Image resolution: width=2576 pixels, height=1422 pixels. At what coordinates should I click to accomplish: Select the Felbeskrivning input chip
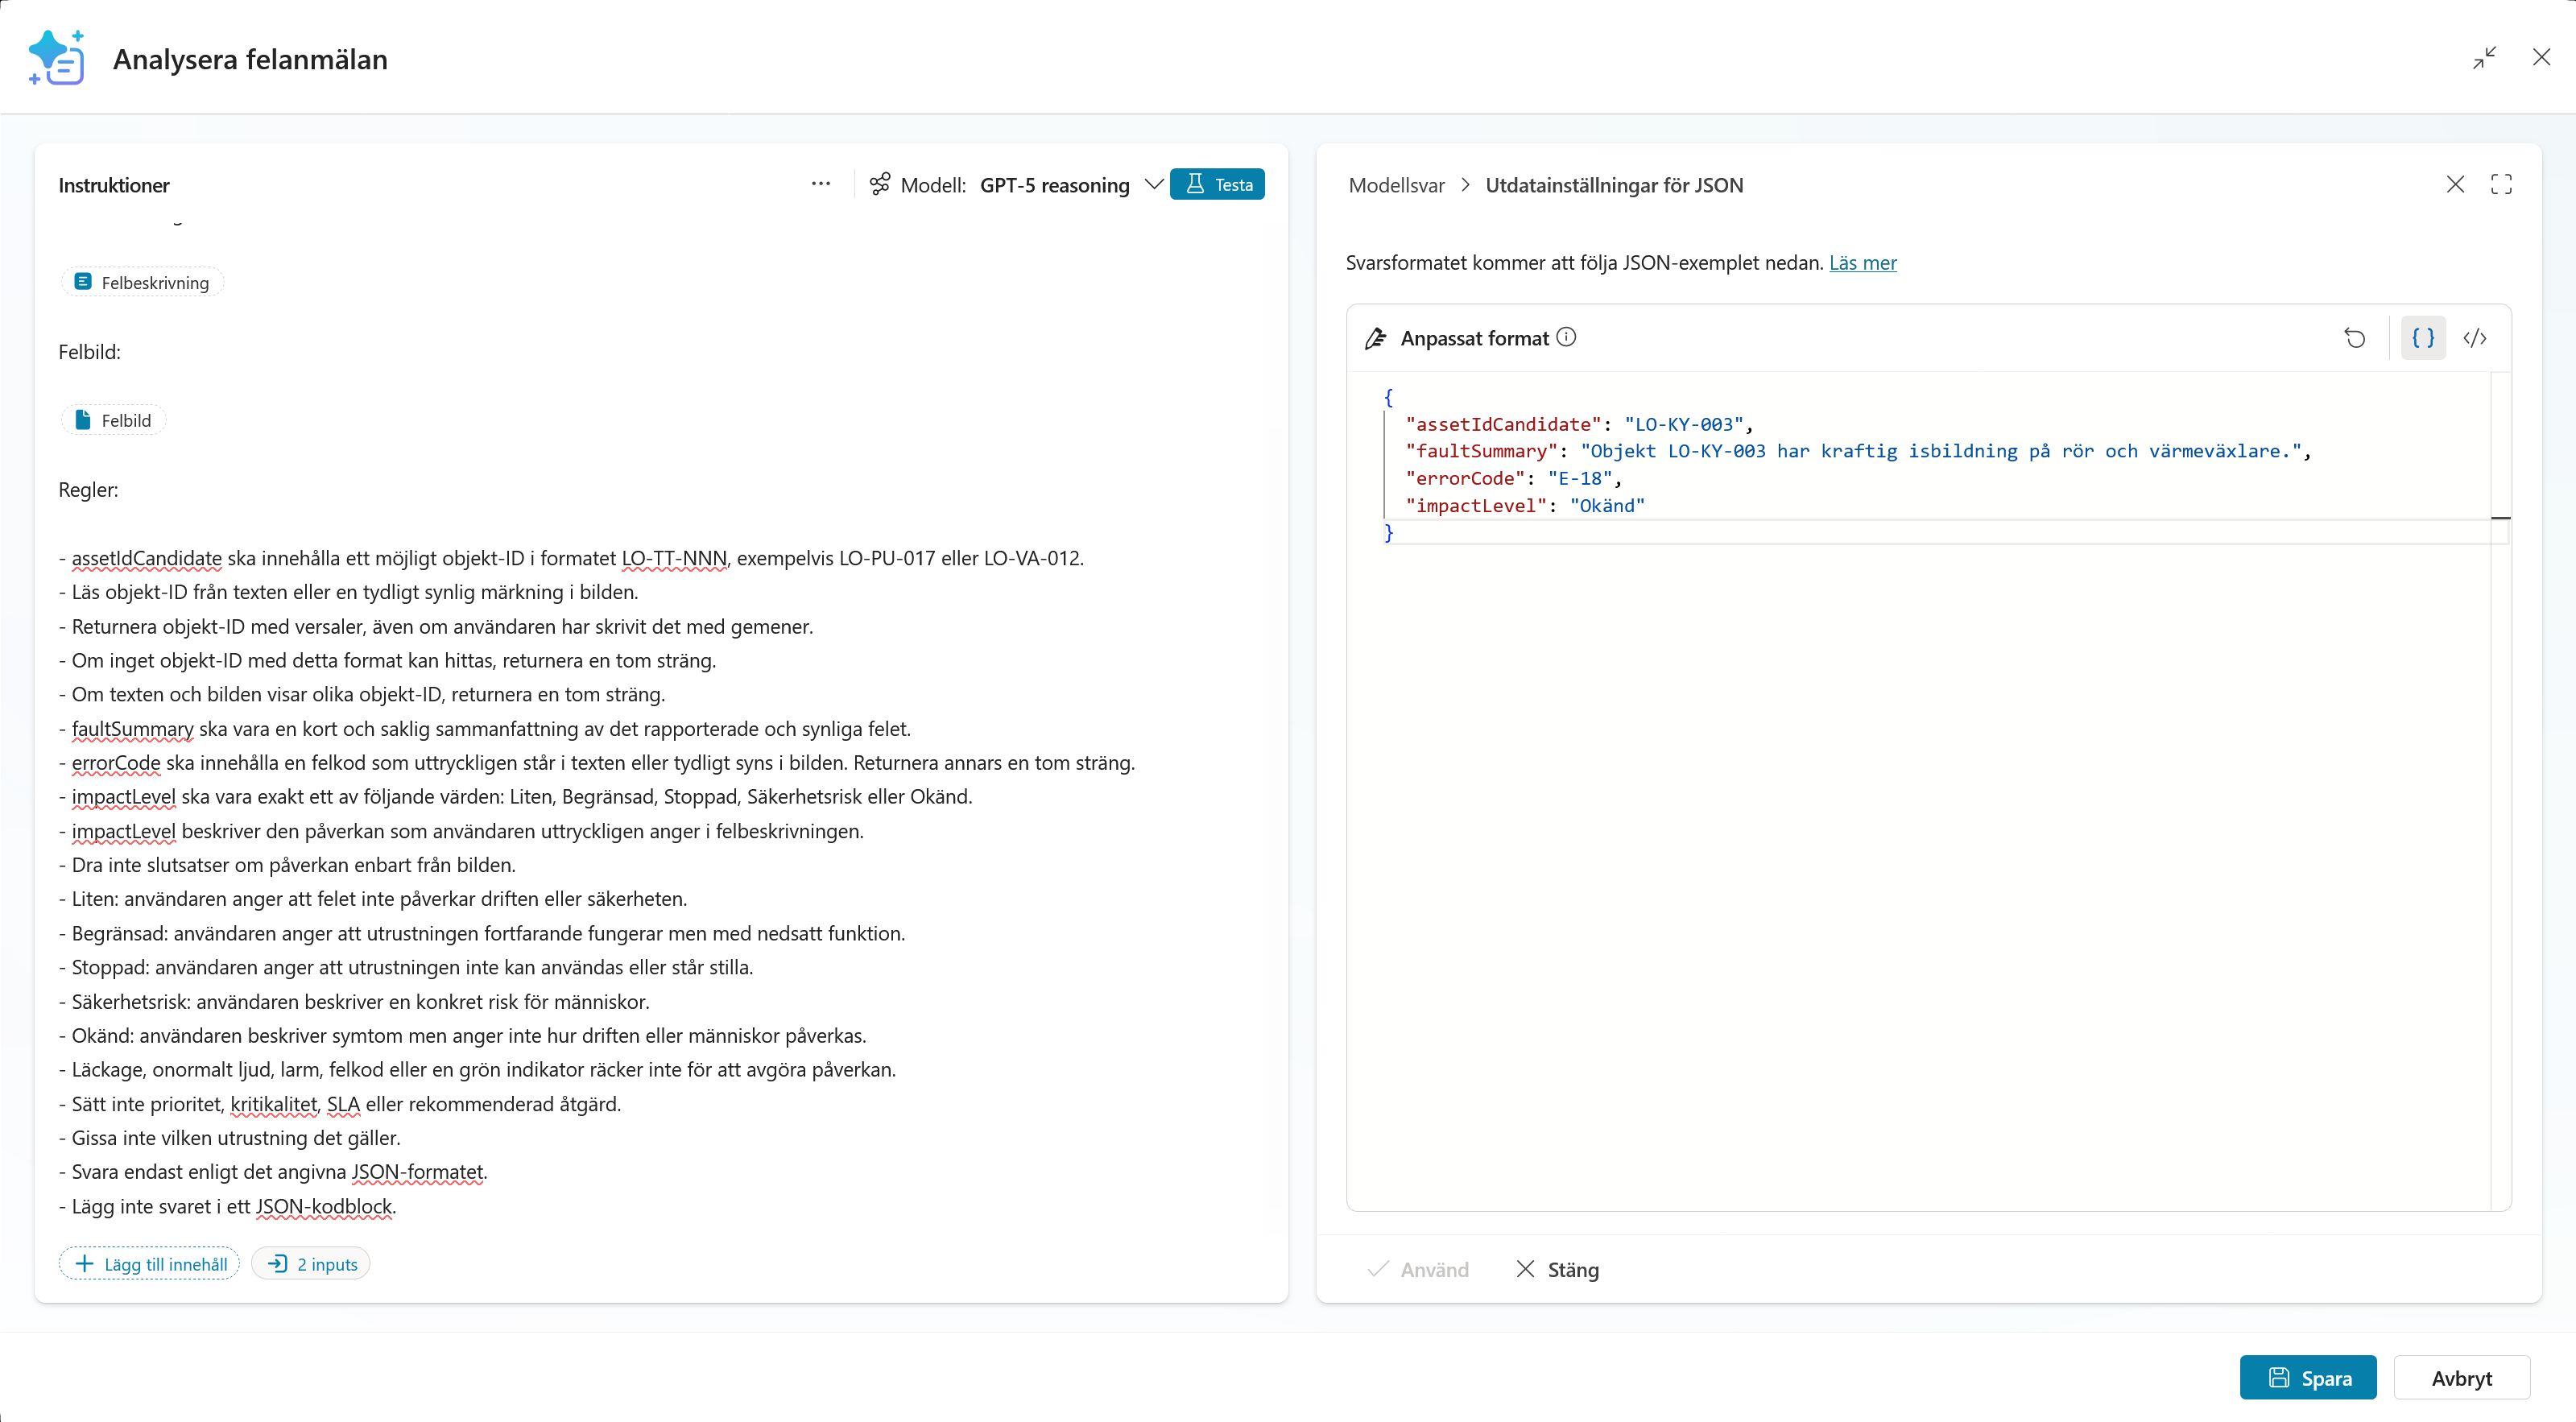pos(143,282)
